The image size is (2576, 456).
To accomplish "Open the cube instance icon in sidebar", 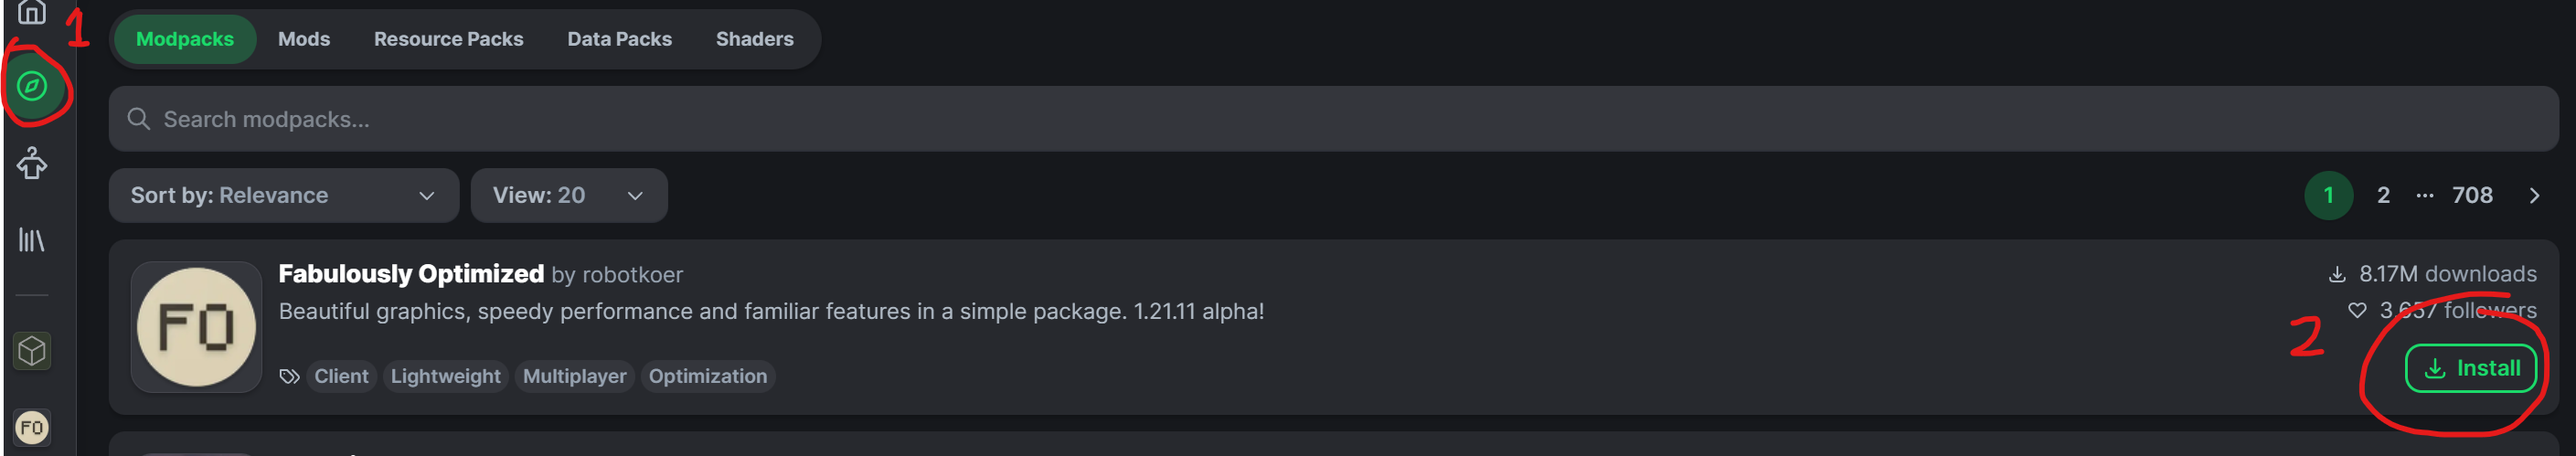I will pyautogui.click(x=32, y=351).
